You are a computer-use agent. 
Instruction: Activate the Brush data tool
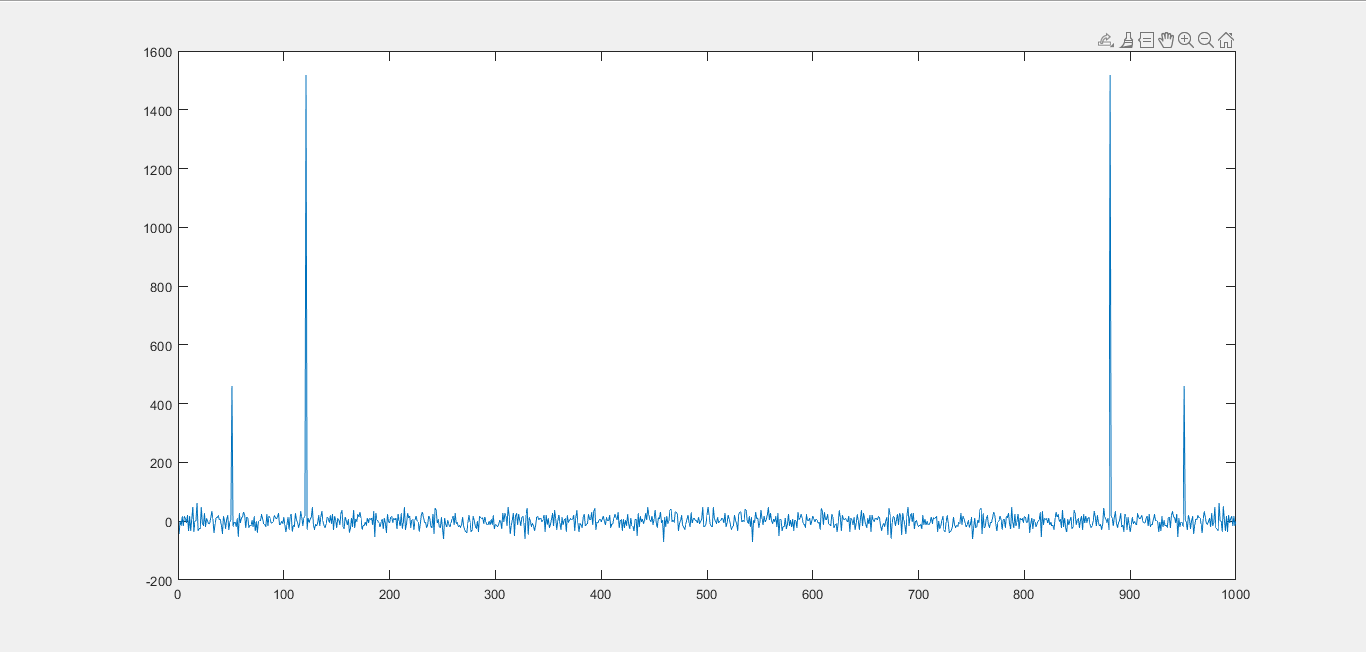click(1127, 40)
